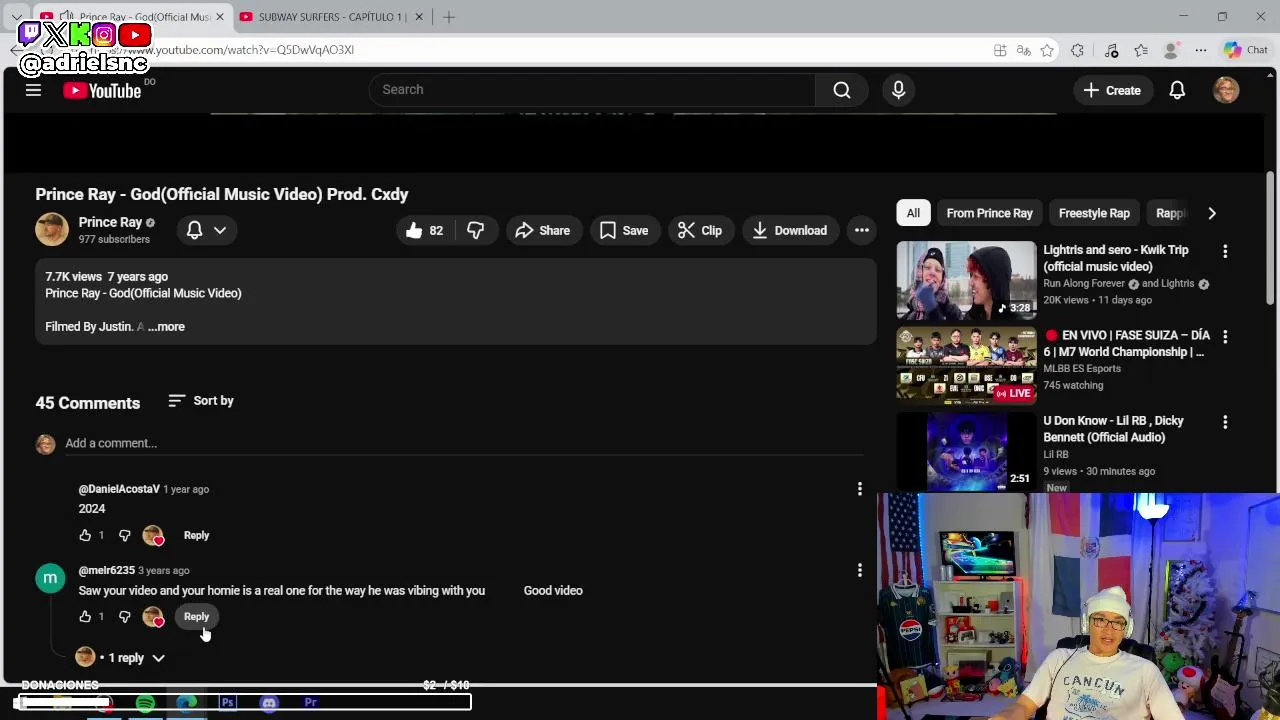Image resolution: width=1280 pixels, height=720 pixels.
Task: Open more actions menu beside Download
Action: coord(861,230)
